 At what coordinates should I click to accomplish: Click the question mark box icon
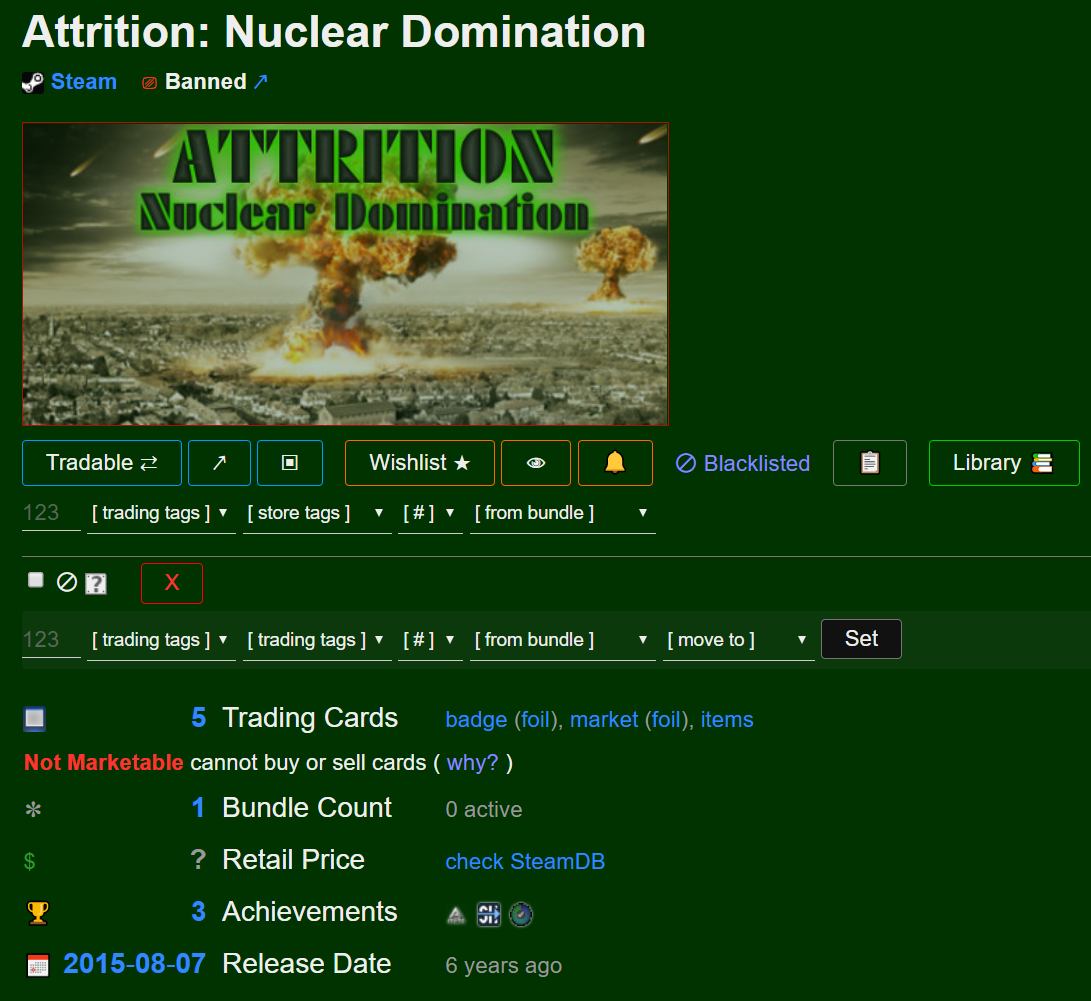96,583
